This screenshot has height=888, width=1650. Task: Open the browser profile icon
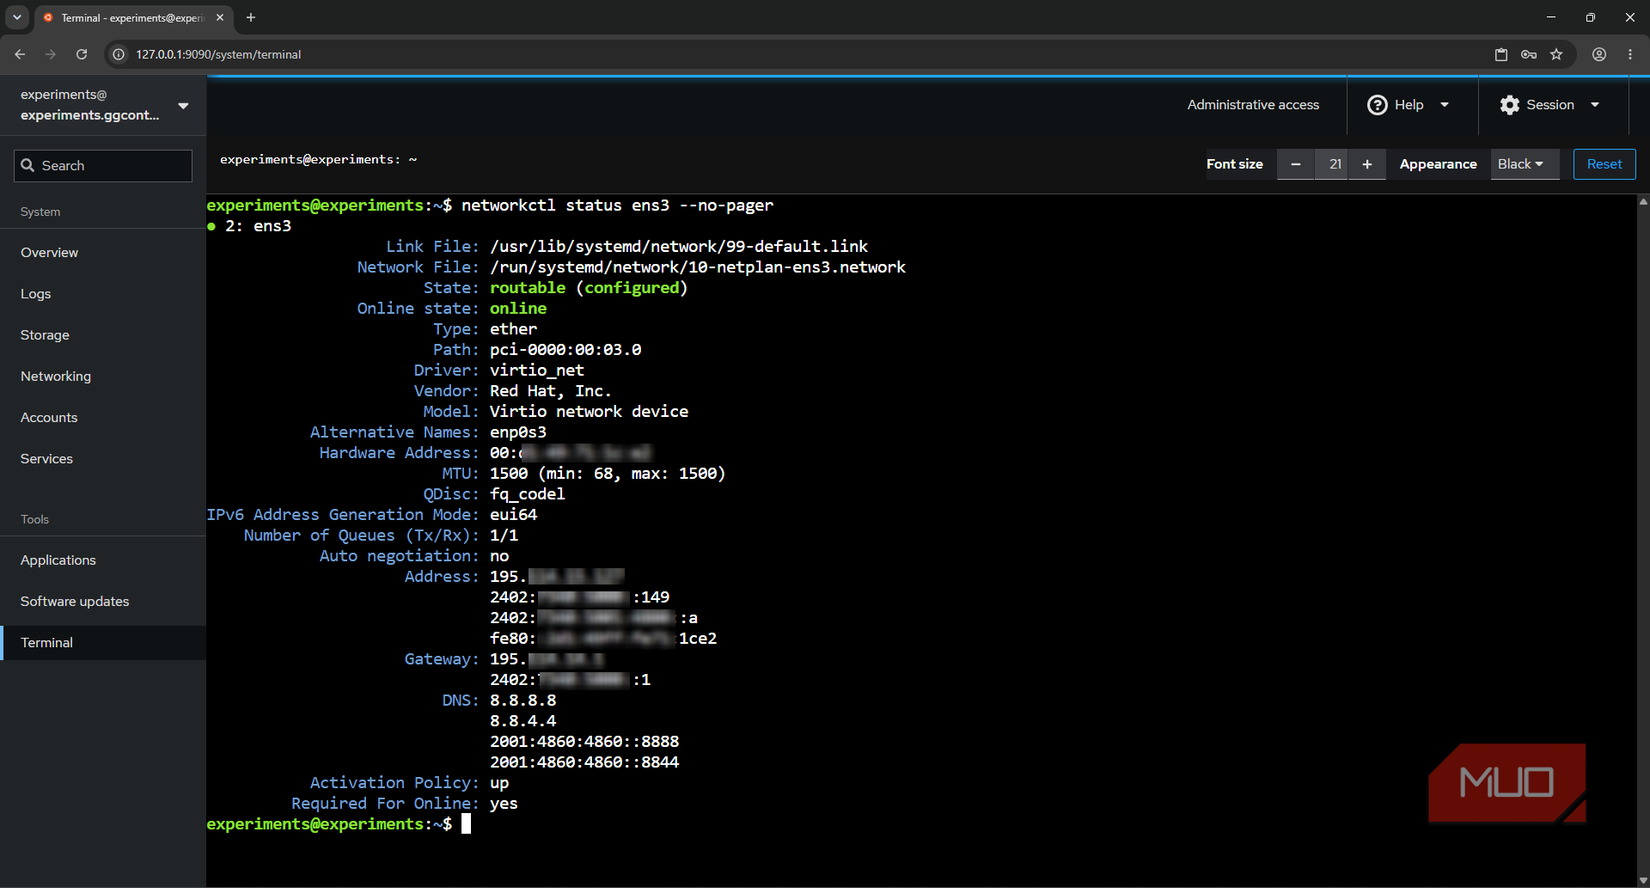coord(1599,54)
